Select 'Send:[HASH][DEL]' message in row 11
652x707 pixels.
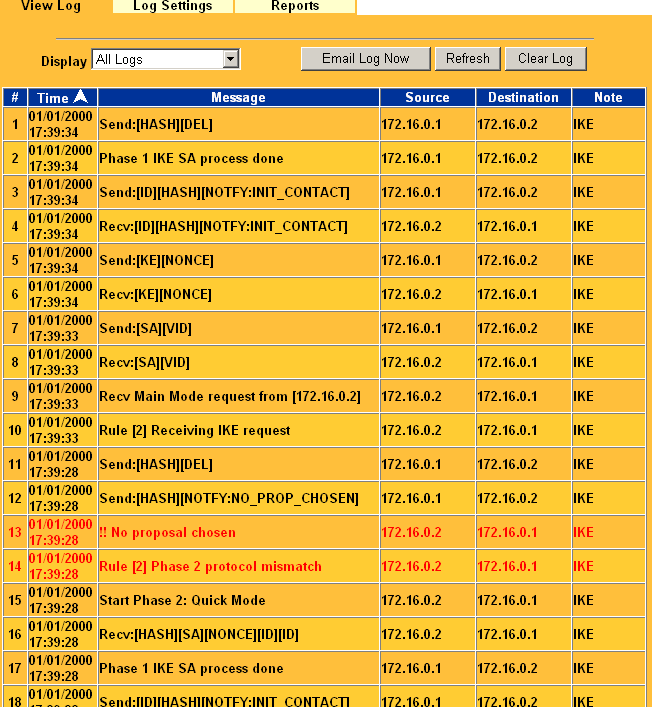pos(156,464)
